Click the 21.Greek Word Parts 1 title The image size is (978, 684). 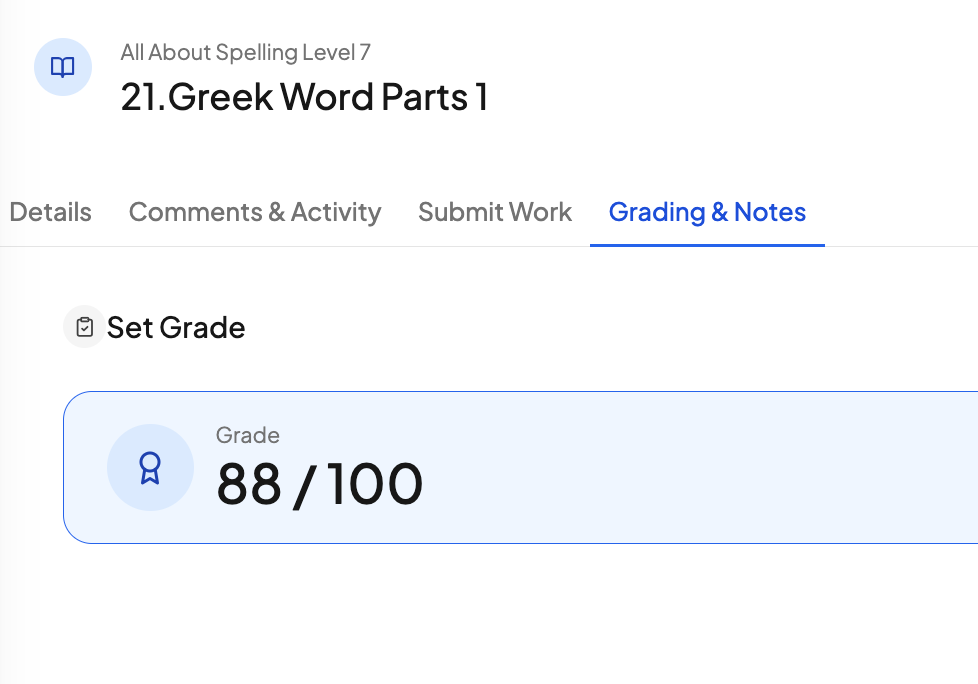pos(304,97)
